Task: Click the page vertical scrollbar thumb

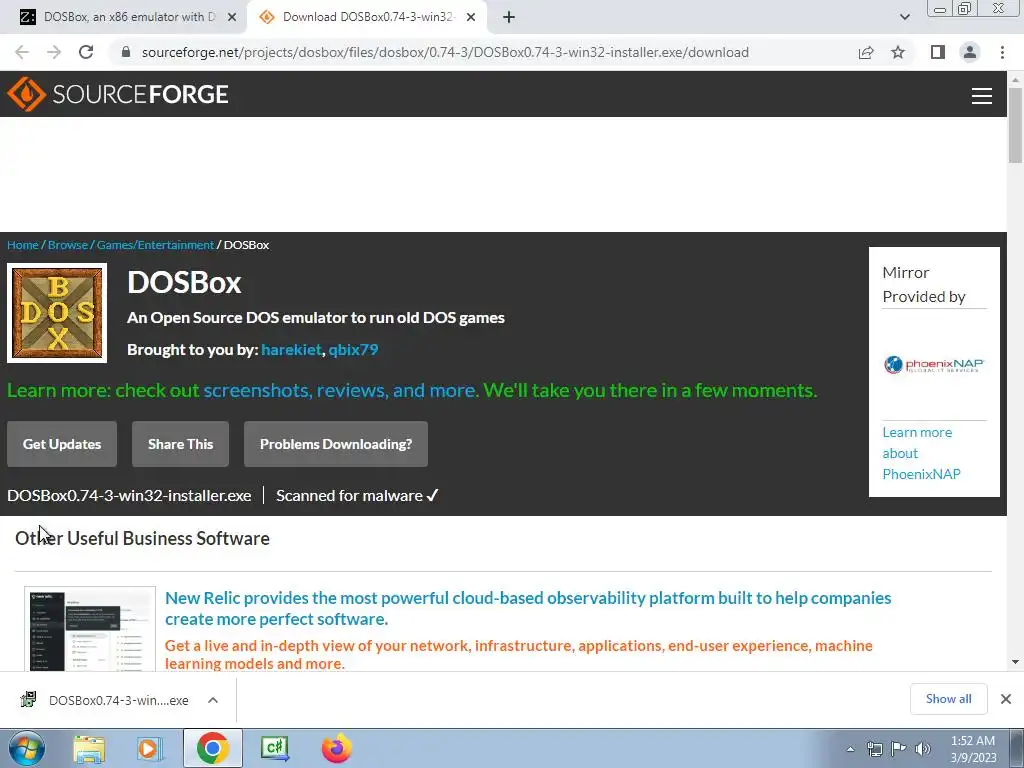Action: click(1015, 124)
